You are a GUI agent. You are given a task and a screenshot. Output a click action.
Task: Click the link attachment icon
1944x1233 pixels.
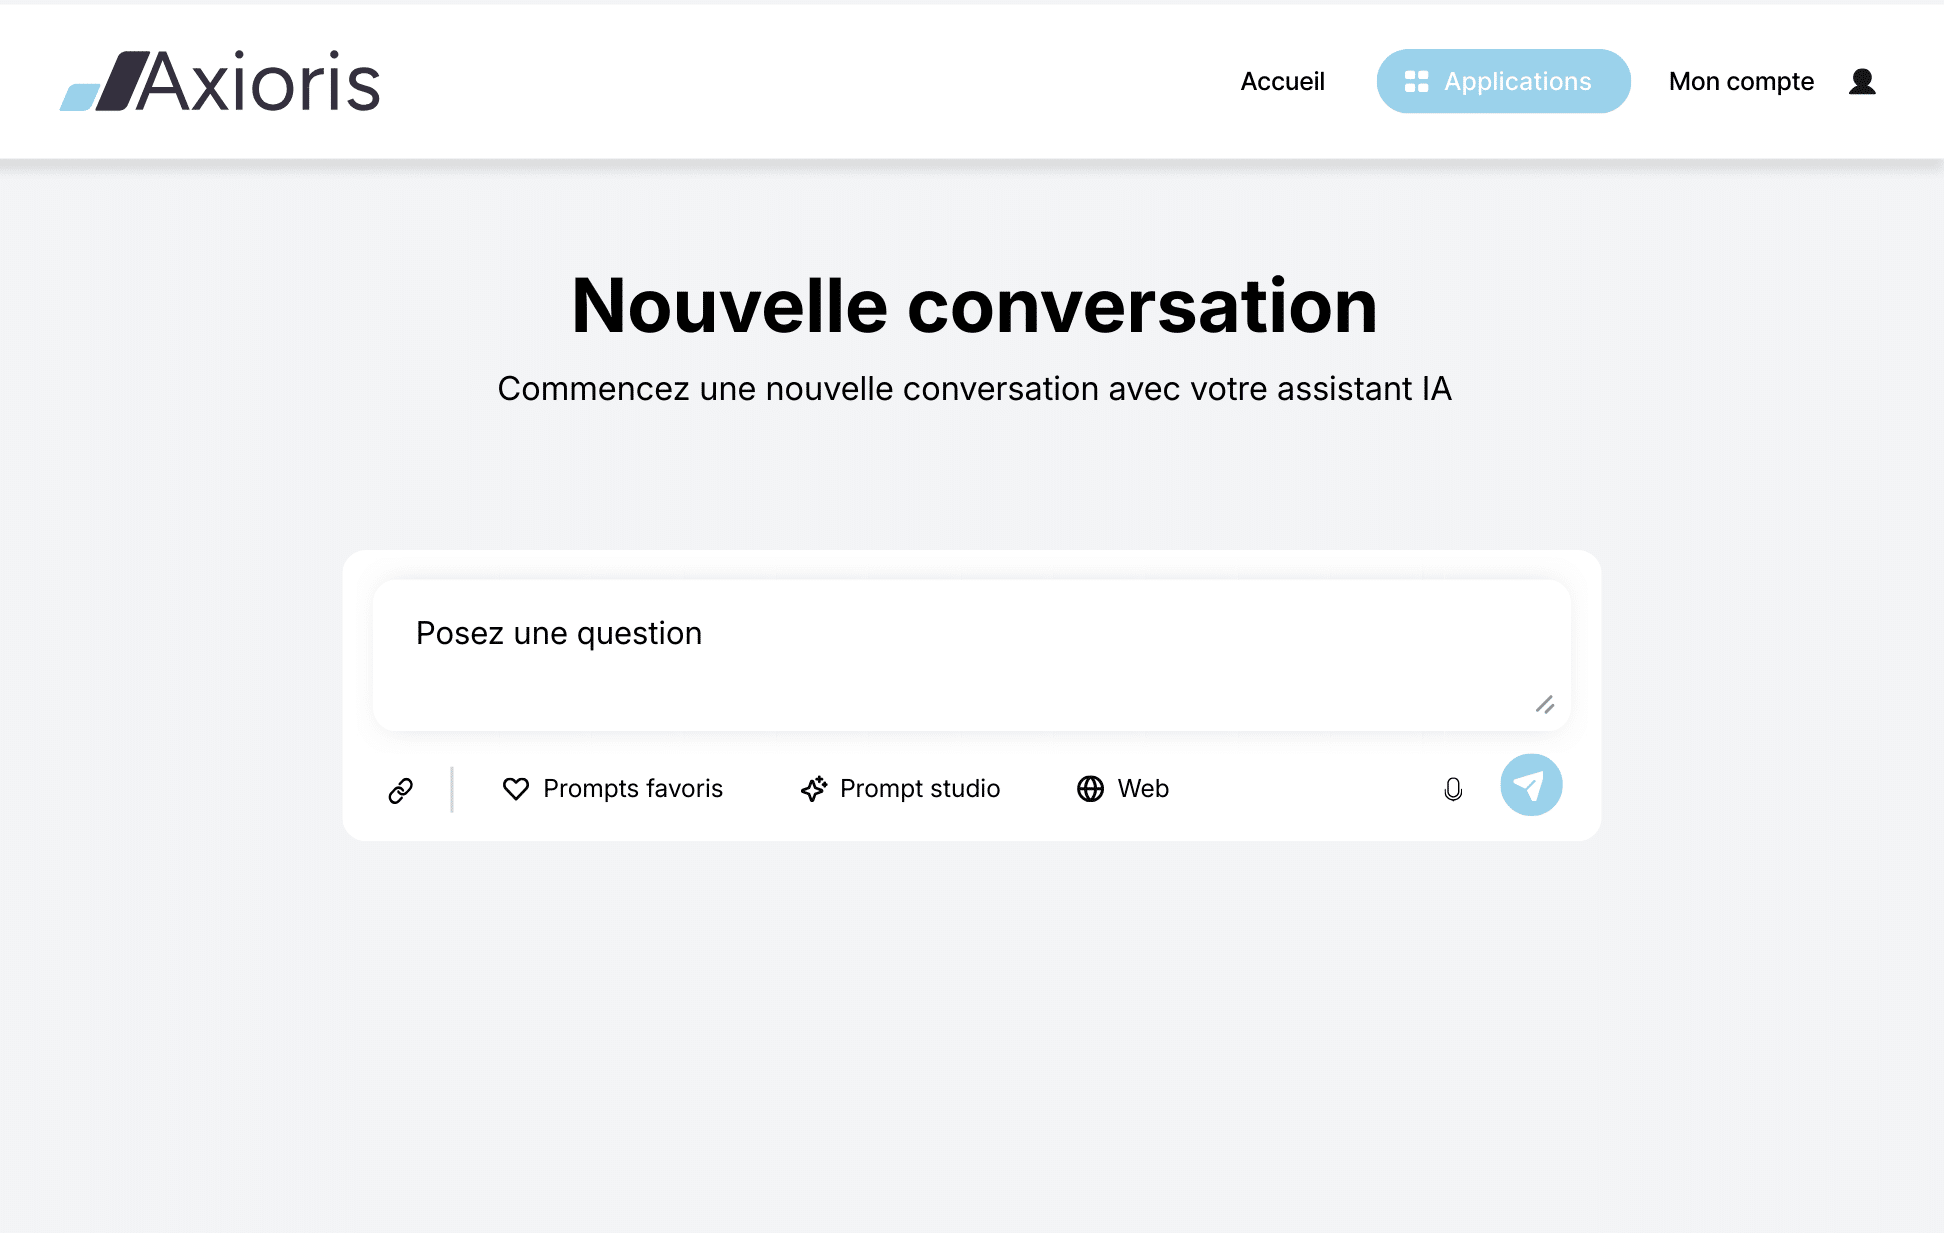pos(401,790)
